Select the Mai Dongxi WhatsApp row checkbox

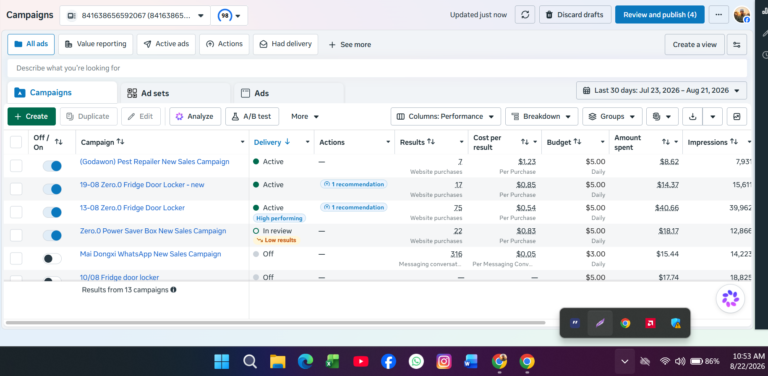pos(16,258)
